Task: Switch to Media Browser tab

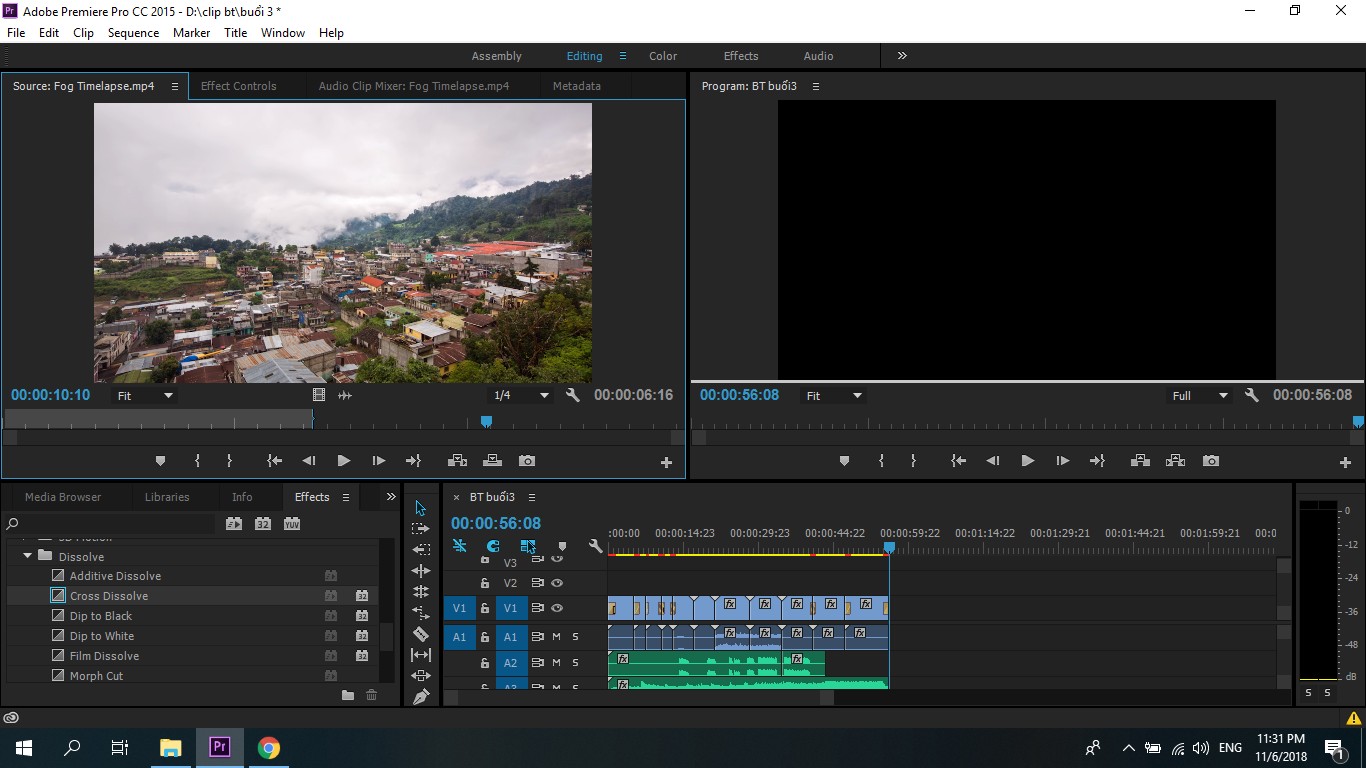Action: coord(63,497)
